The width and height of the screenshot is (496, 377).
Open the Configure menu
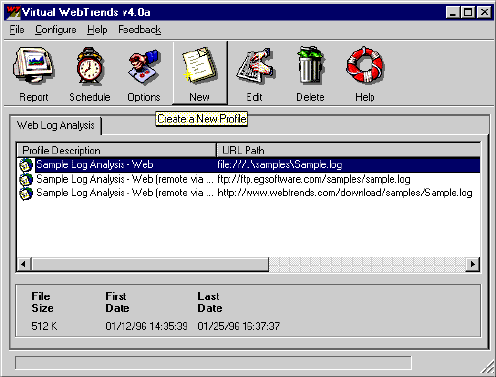pyautogui.click(x=56, y=30)
